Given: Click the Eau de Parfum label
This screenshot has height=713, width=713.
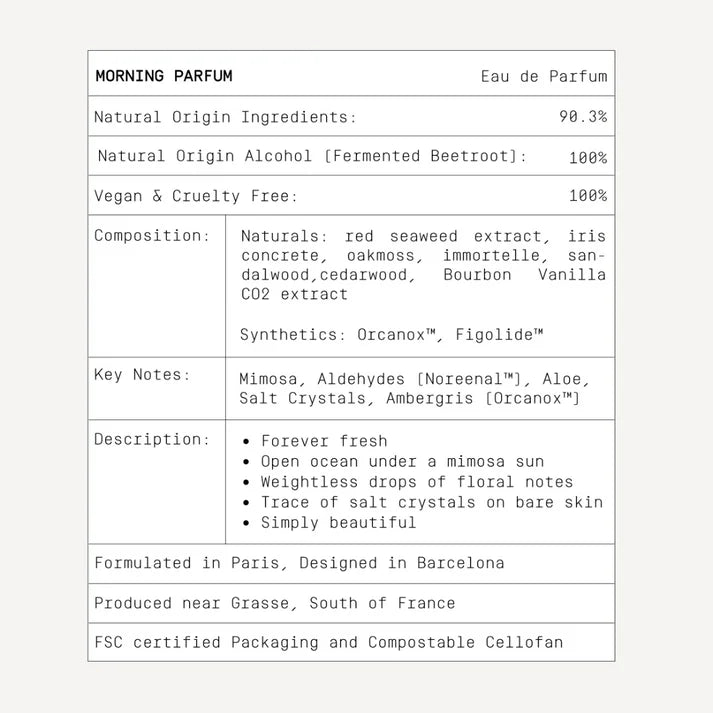Looking at the screenshot, I should click(543, 76).
